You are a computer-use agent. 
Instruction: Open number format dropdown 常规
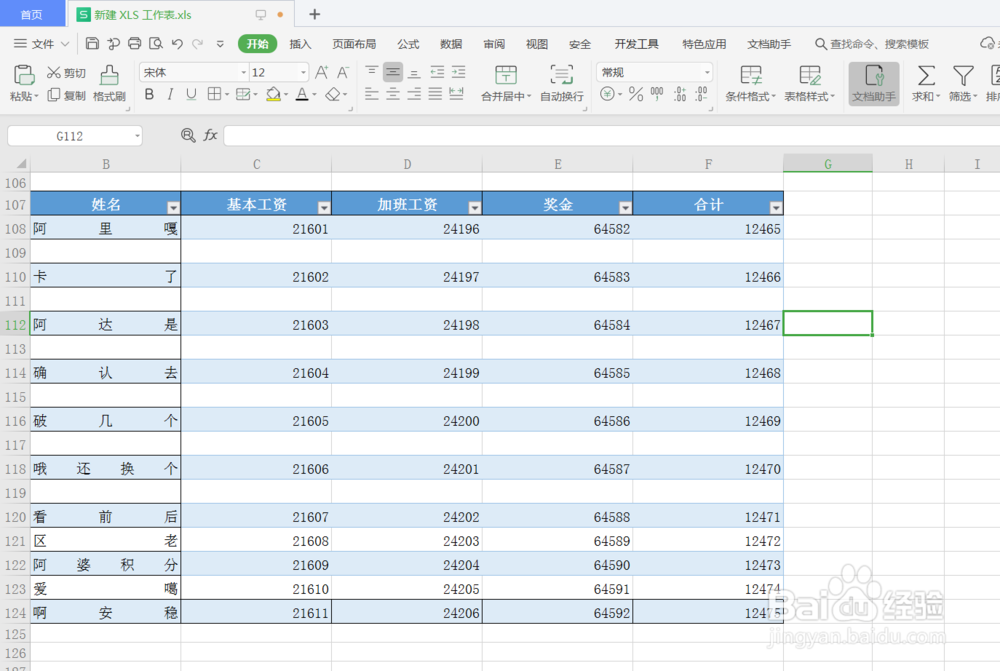[x=707, y=72]
